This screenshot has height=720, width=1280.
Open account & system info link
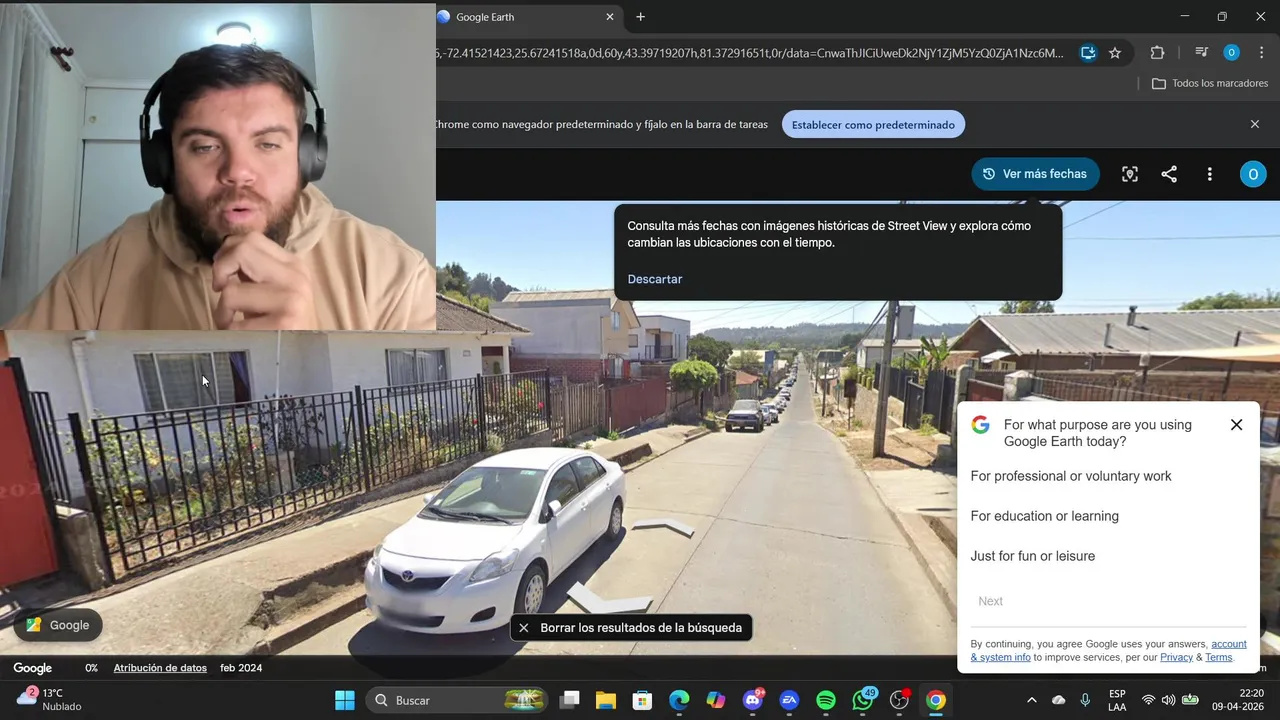[x=1108, y=650]
